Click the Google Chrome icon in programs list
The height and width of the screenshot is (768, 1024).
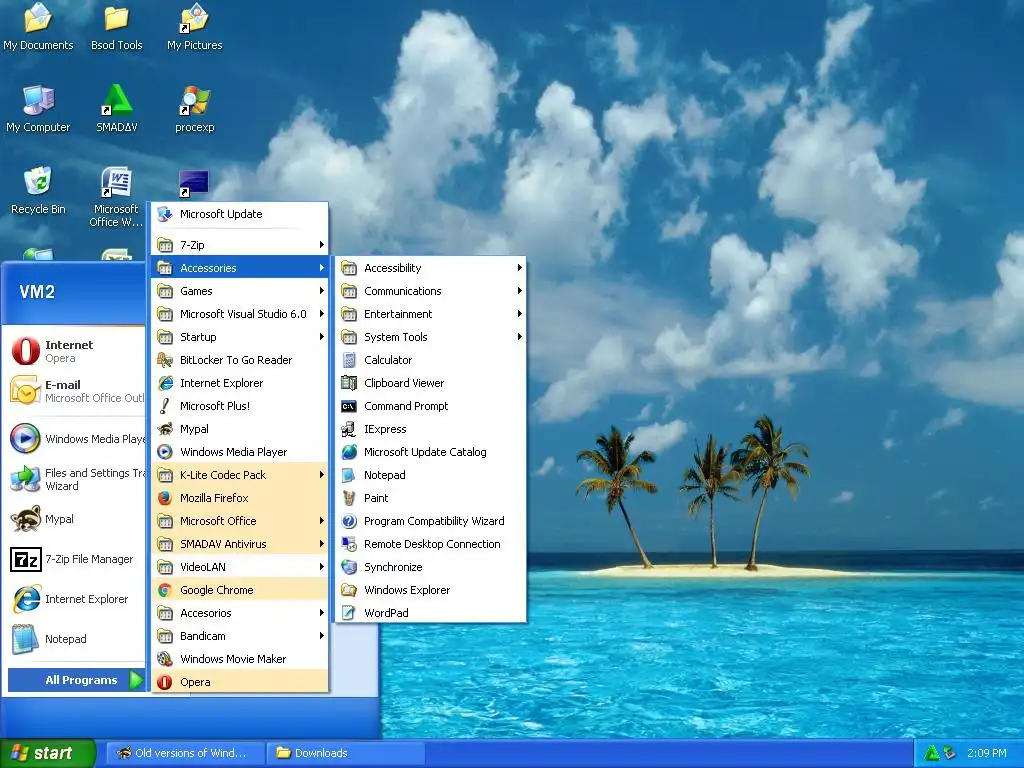click(165, 590)
